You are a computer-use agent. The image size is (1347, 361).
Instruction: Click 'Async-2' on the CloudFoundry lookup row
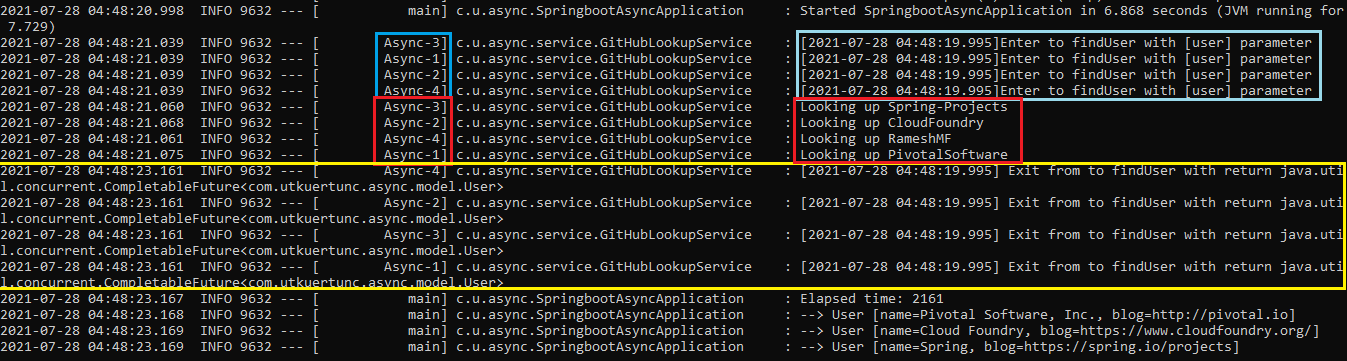(412, 123)
